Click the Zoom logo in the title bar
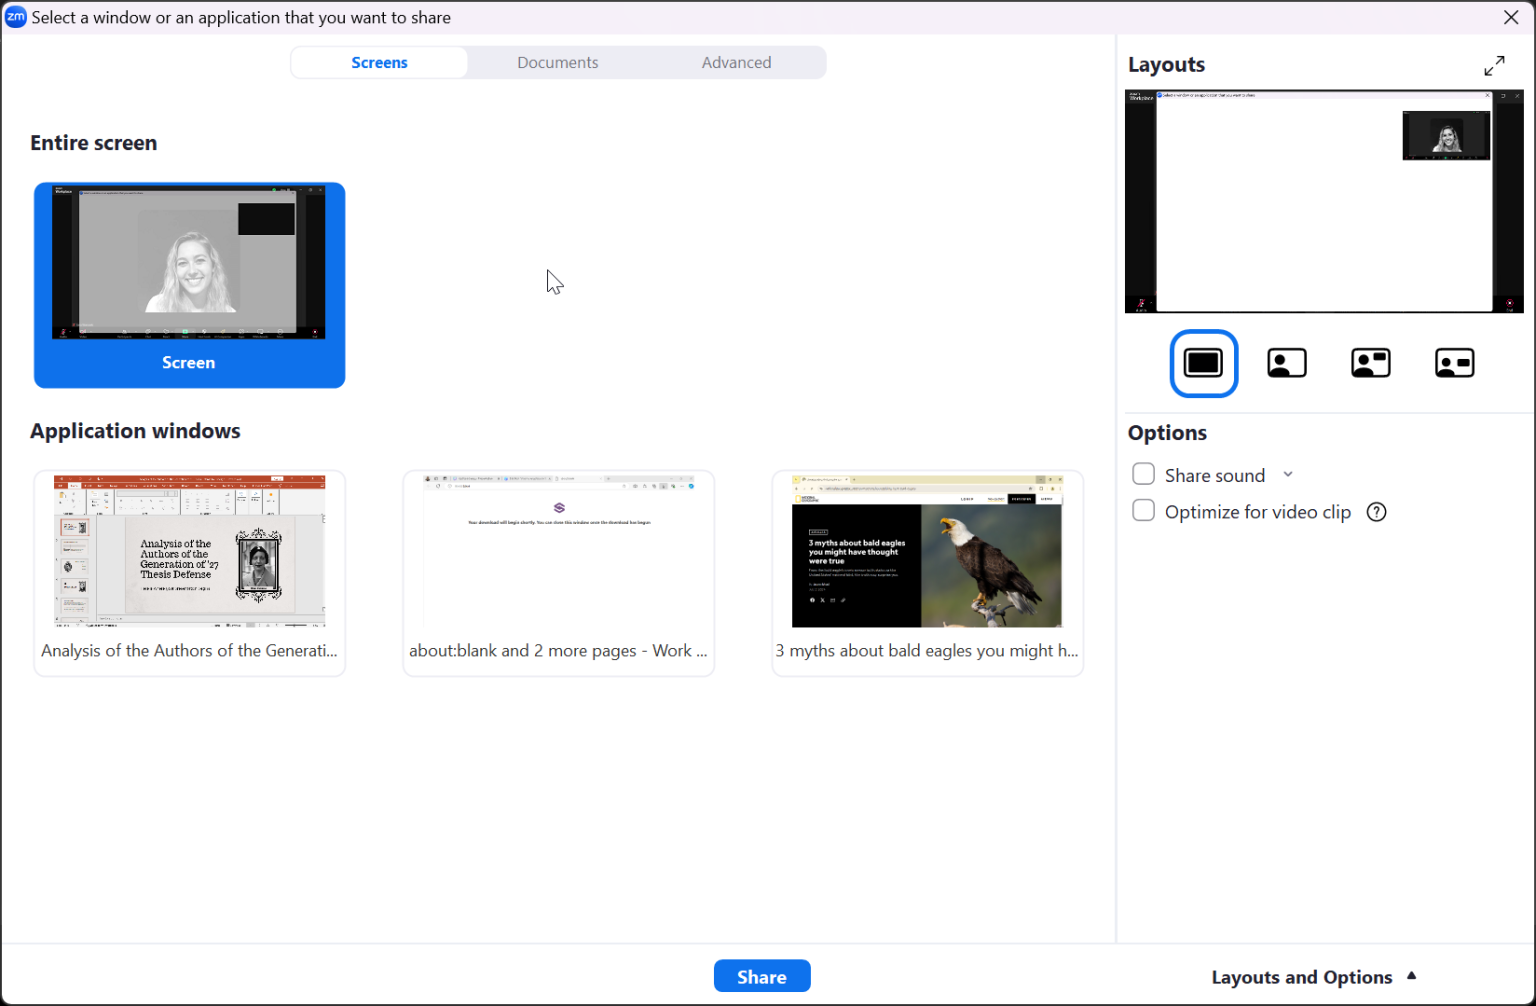 16,17
